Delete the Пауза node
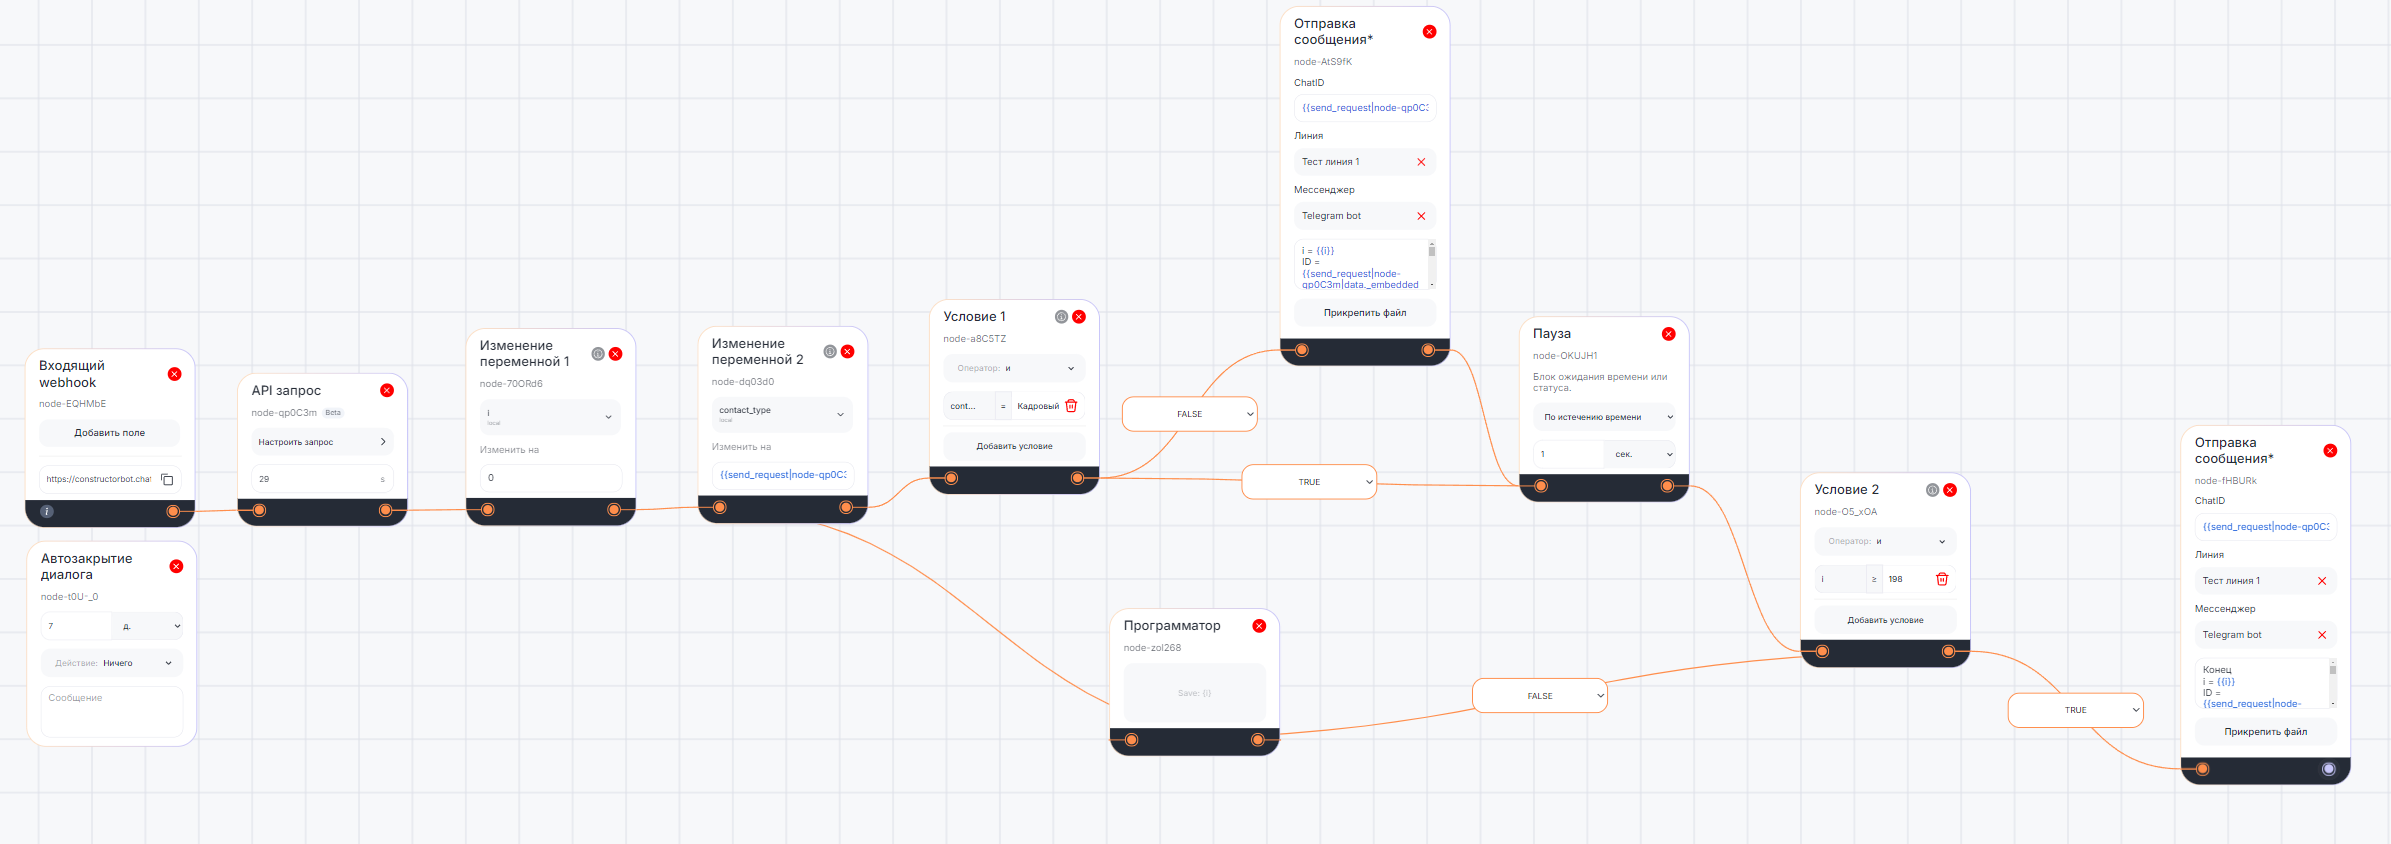This screenshot has width=2391, height=844. 1668,334
